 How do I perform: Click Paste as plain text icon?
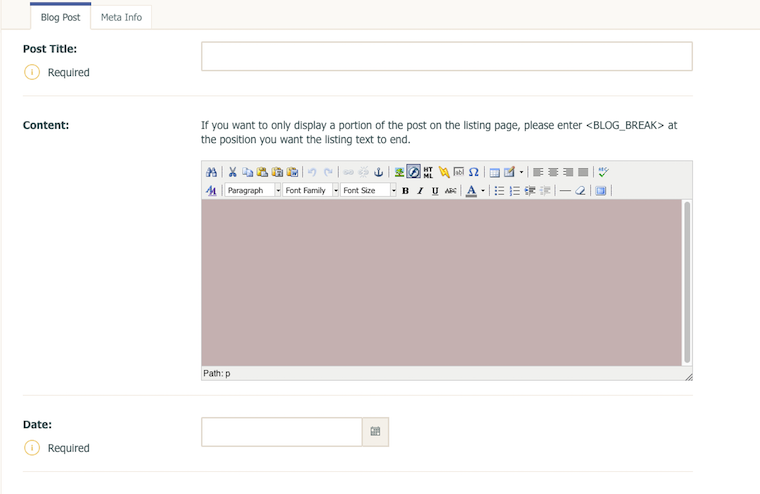pos(277,172)
